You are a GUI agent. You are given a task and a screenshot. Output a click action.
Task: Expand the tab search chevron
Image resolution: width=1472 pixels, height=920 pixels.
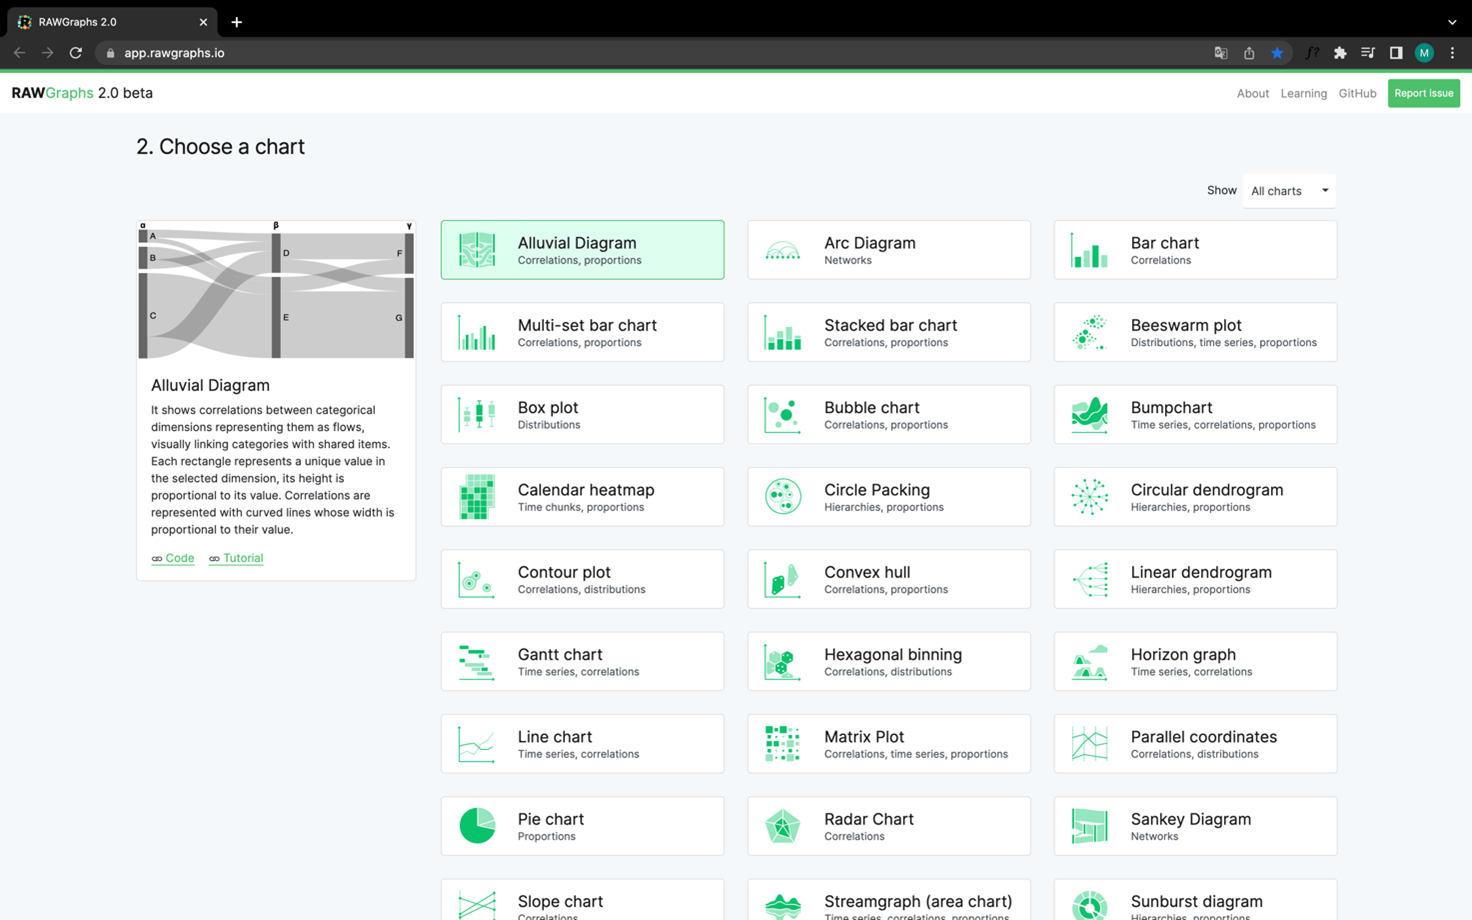point(1452,22)
